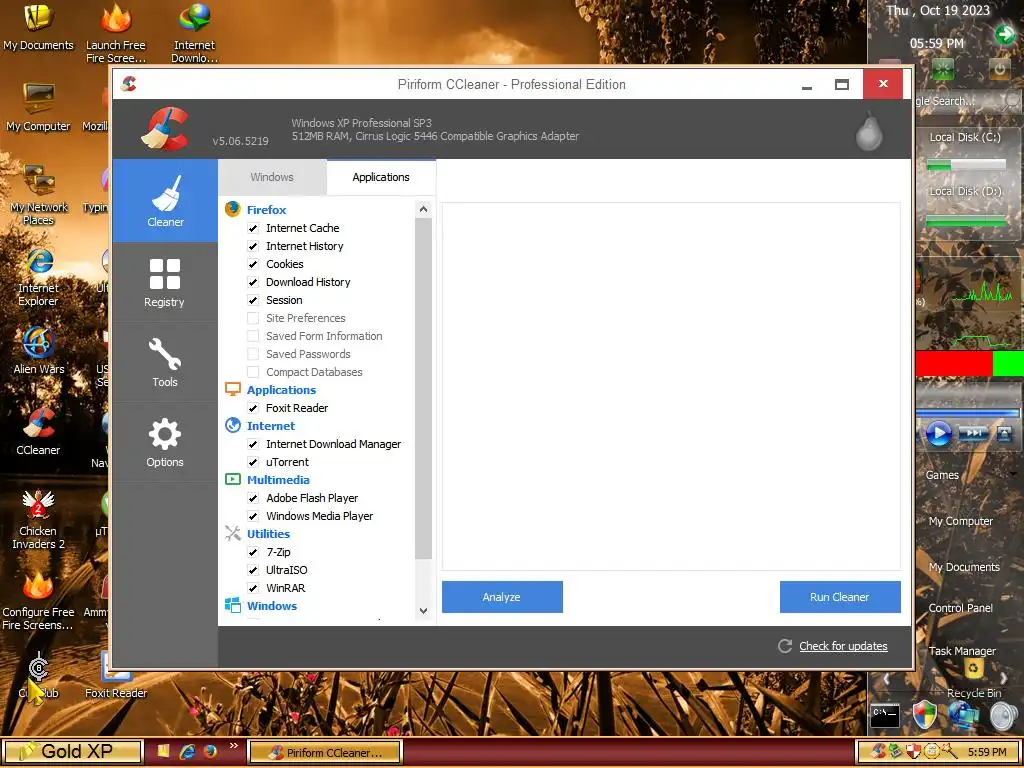
Task: Enable Compact Databases checkbox
Action: tap(253, 372)
